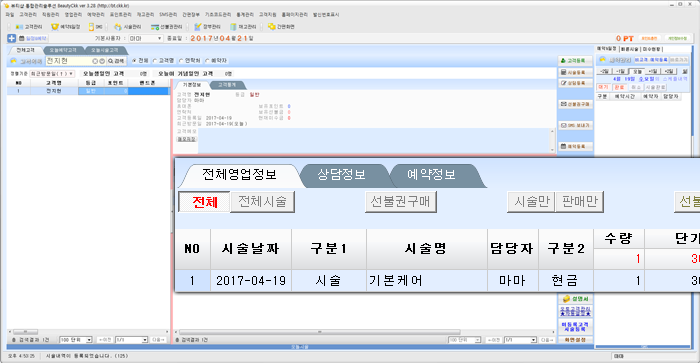Open the 100 단위 page size dropdown

76,340
